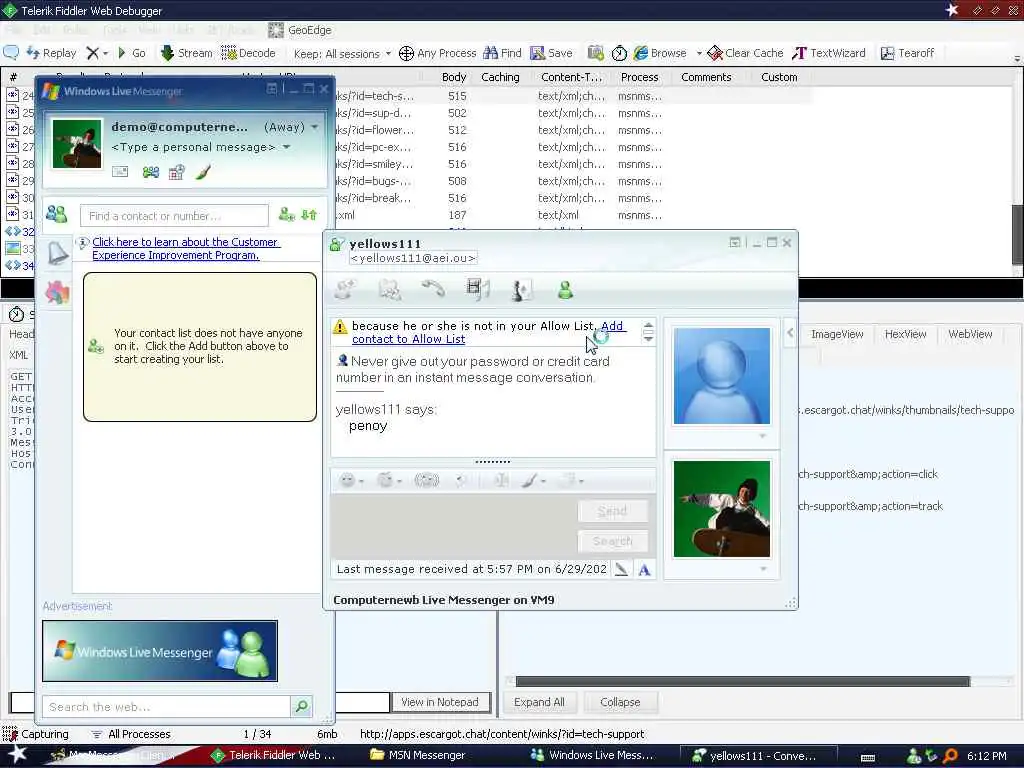Collapse the display picture pane arrow
This screenshot has width=1024, height=768.
[790, 332]
